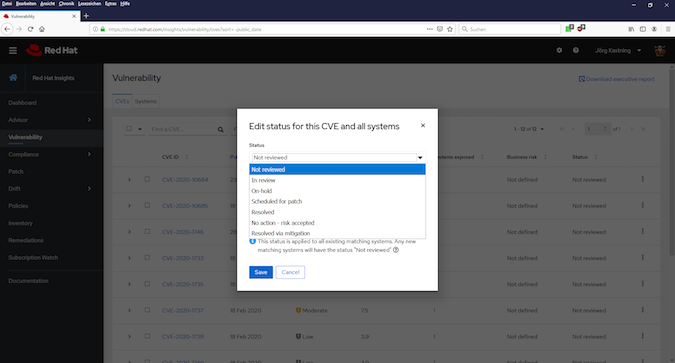Open a new browser tab
This screenshot has width=675, height=363.
pyautogui.click(x=86, y=16)
